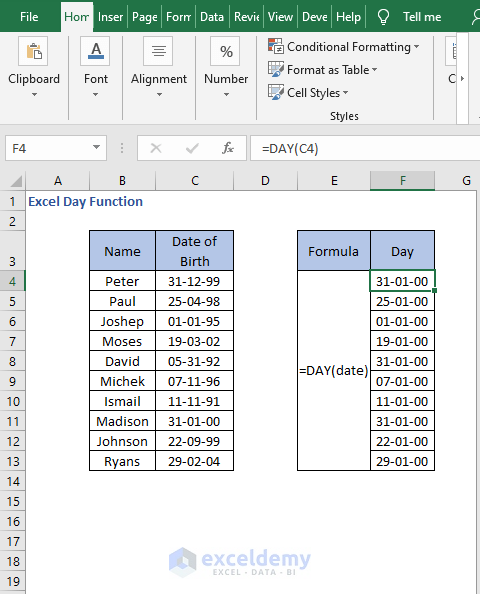Select the cell with date 05-31-92
This screenshot has height=594, width=480.
coord(195,361)
